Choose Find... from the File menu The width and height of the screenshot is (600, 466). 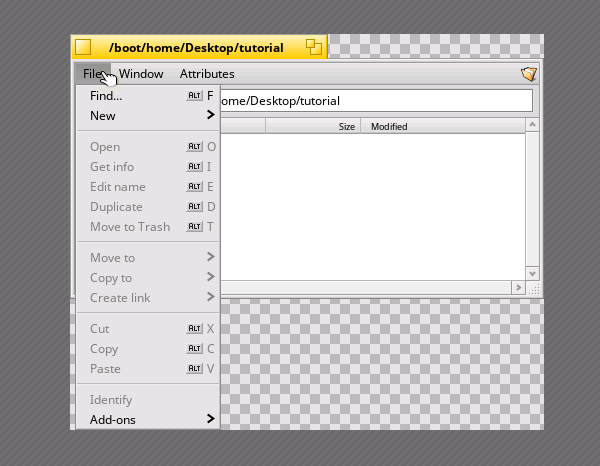pos(106,96)
